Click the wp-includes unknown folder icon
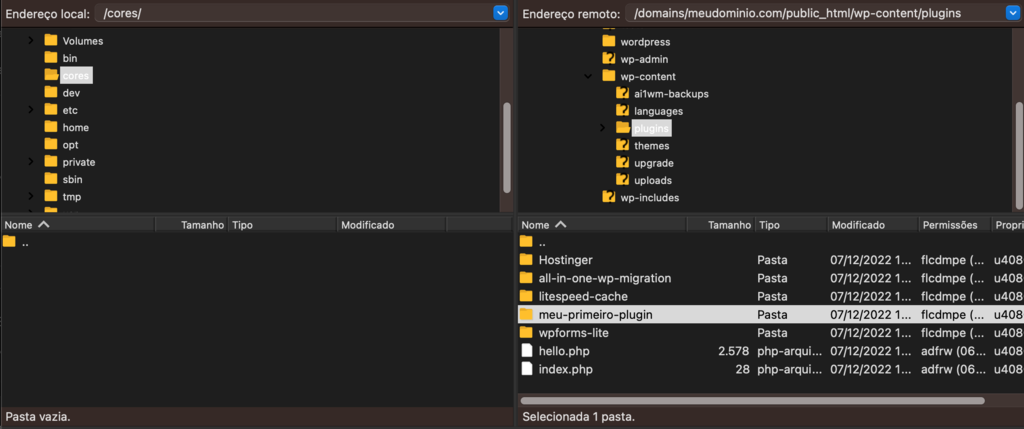Screen dimensions: 1024x429 click(609, 197)
